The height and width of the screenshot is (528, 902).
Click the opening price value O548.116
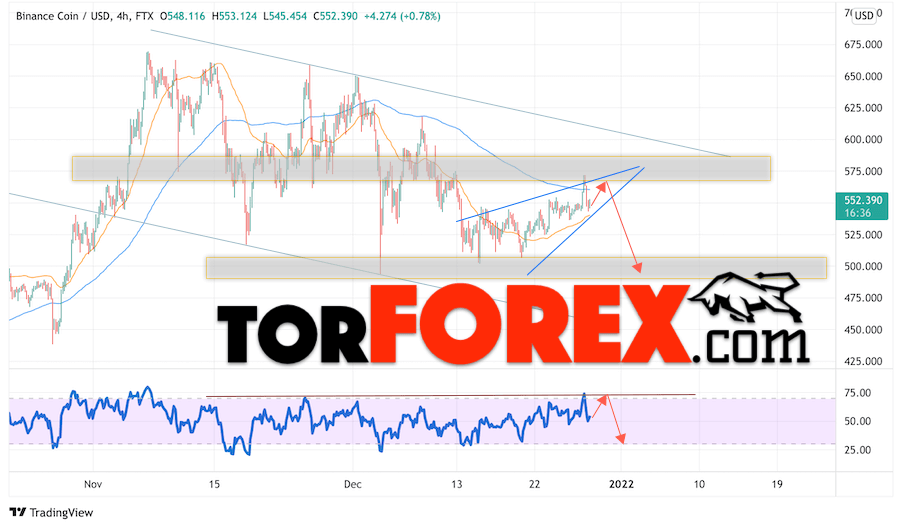pos(182,16)
